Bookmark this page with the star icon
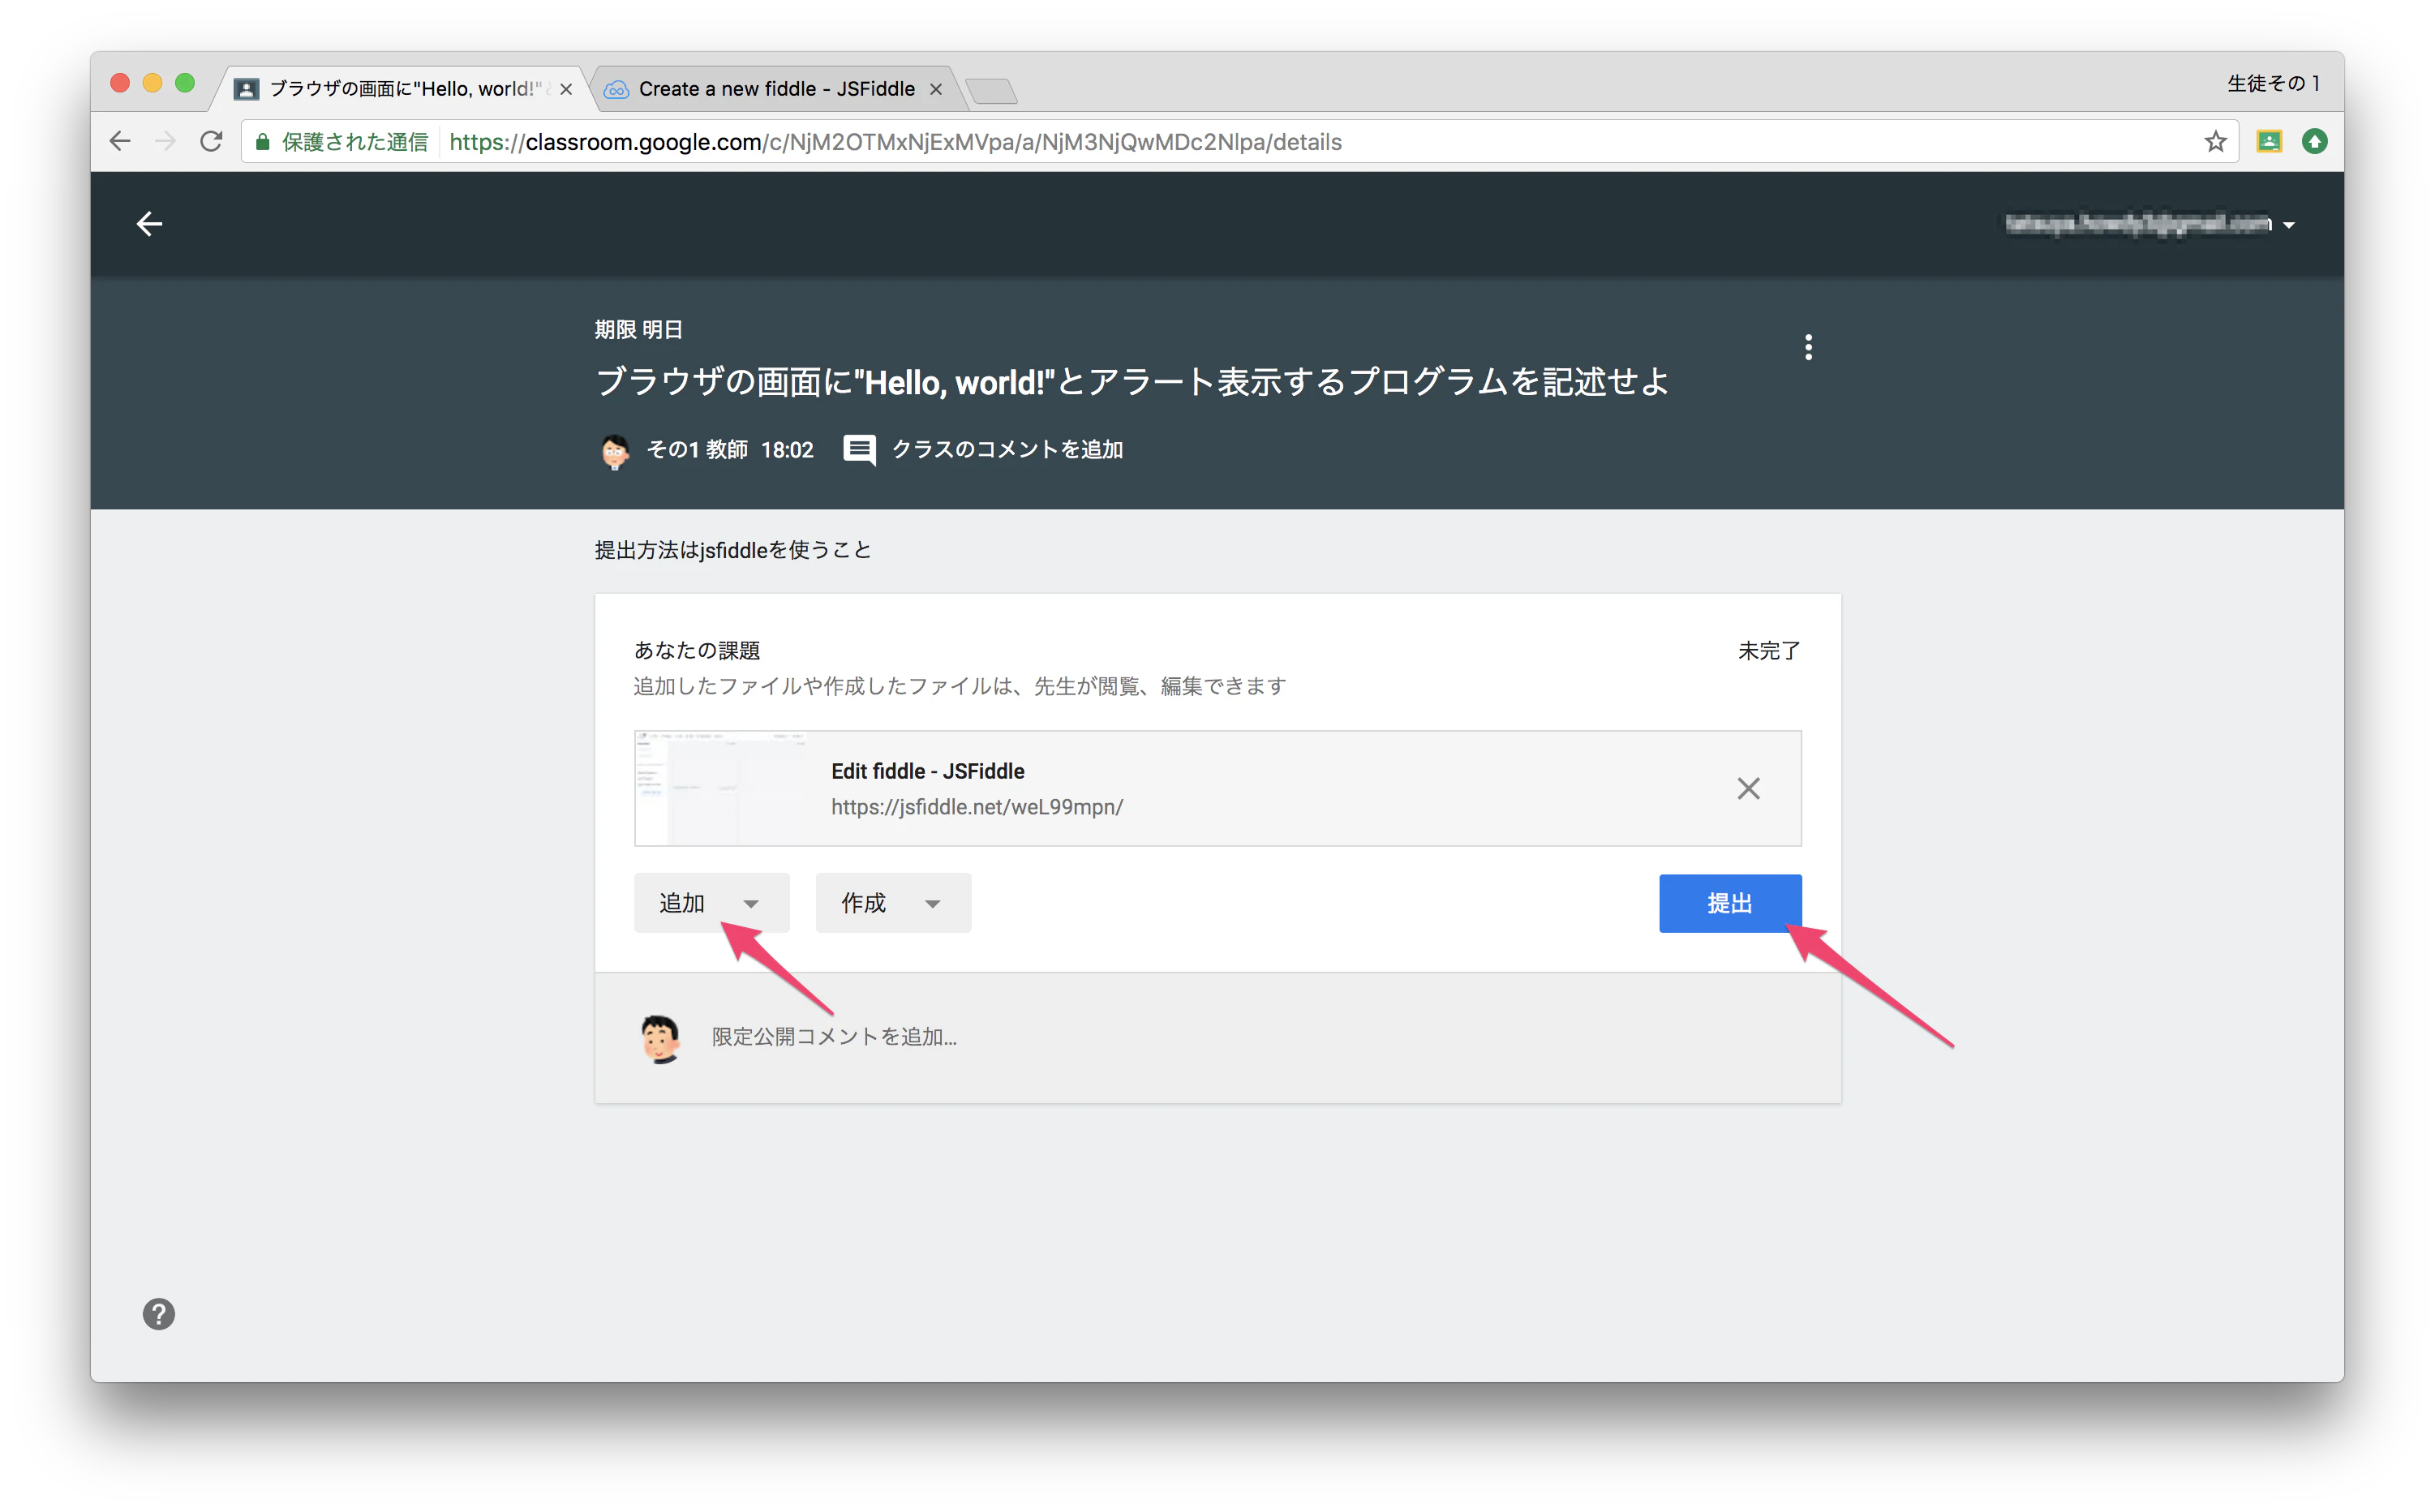The image size is (2435, 1512). coord(2215,141)
